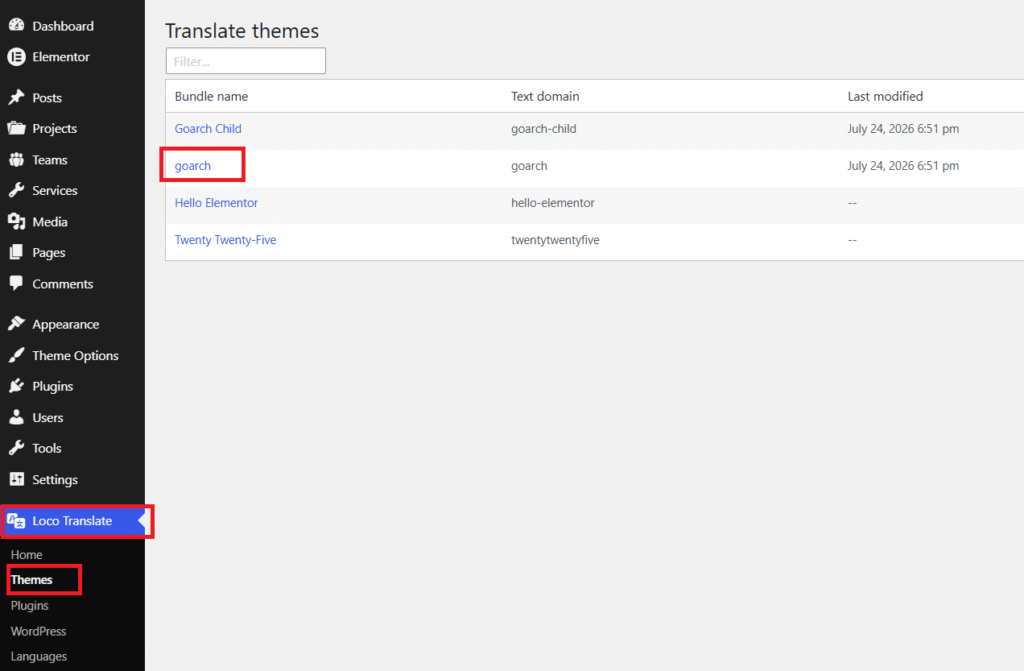1024x671 pixels.
Task: Click the Comments speech bubble icon
Action: 16,284
